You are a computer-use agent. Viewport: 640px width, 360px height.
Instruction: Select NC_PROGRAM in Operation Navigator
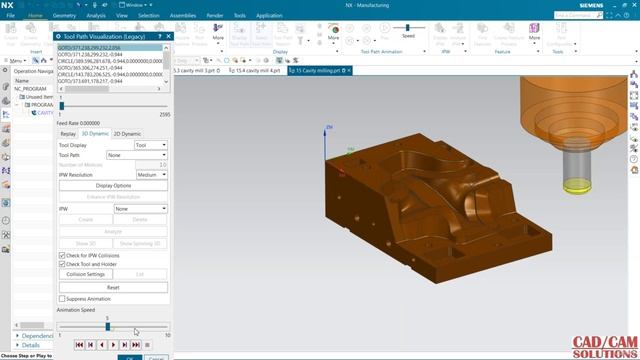click(x=30, y=89)
